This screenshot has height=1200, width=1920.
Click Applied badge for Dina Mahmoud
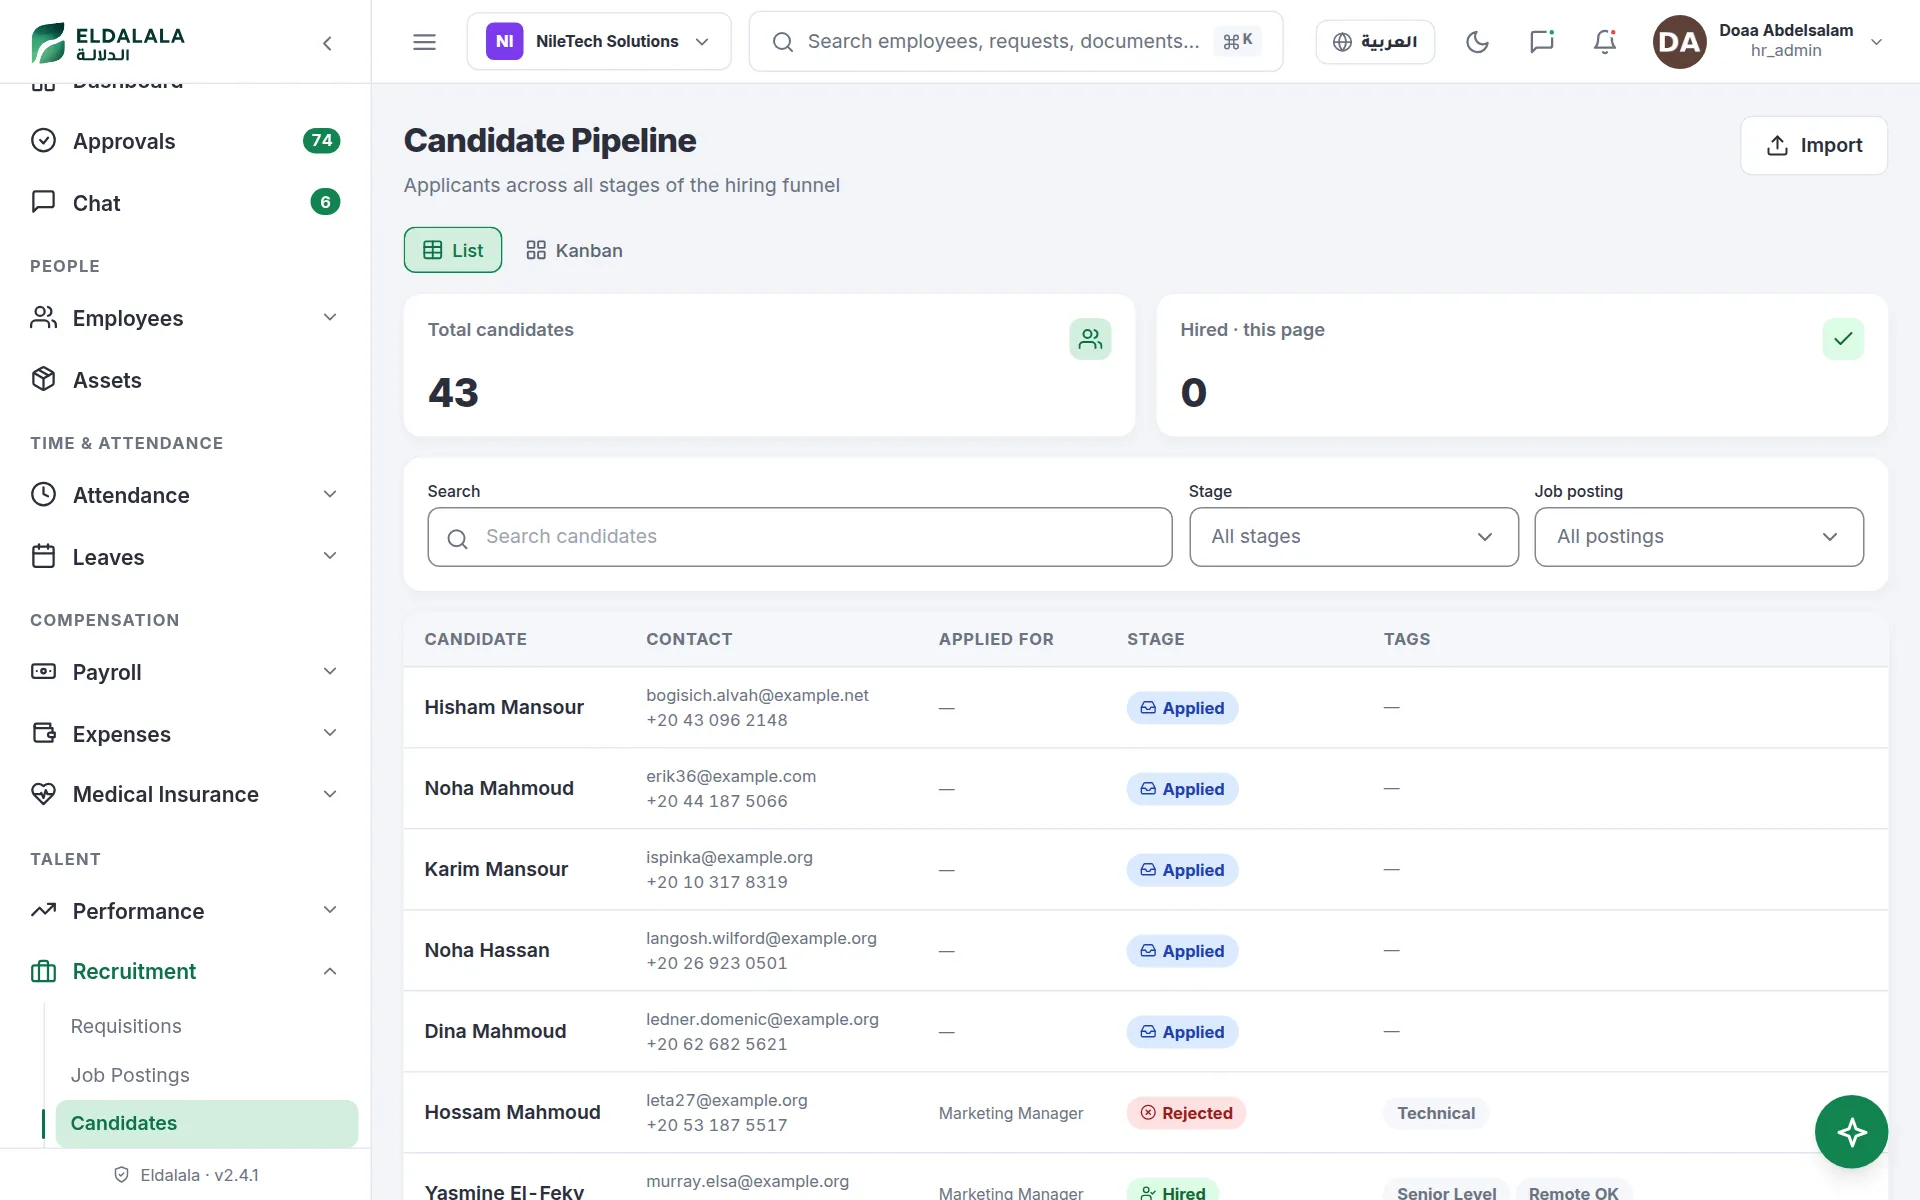pyautogui.click(x=1183, y=1032)
